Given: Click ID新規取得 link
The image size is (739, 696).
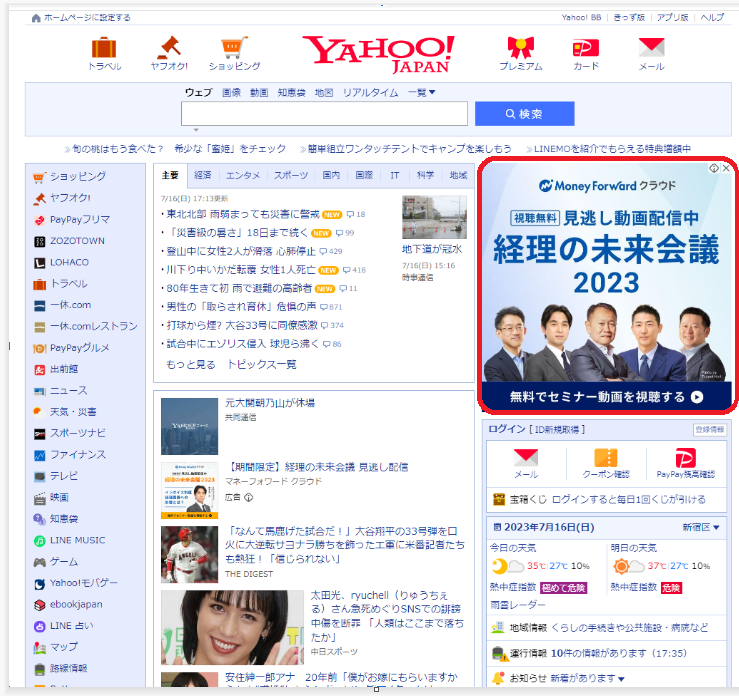Looking at the screenshot, I should coord(559,430).
